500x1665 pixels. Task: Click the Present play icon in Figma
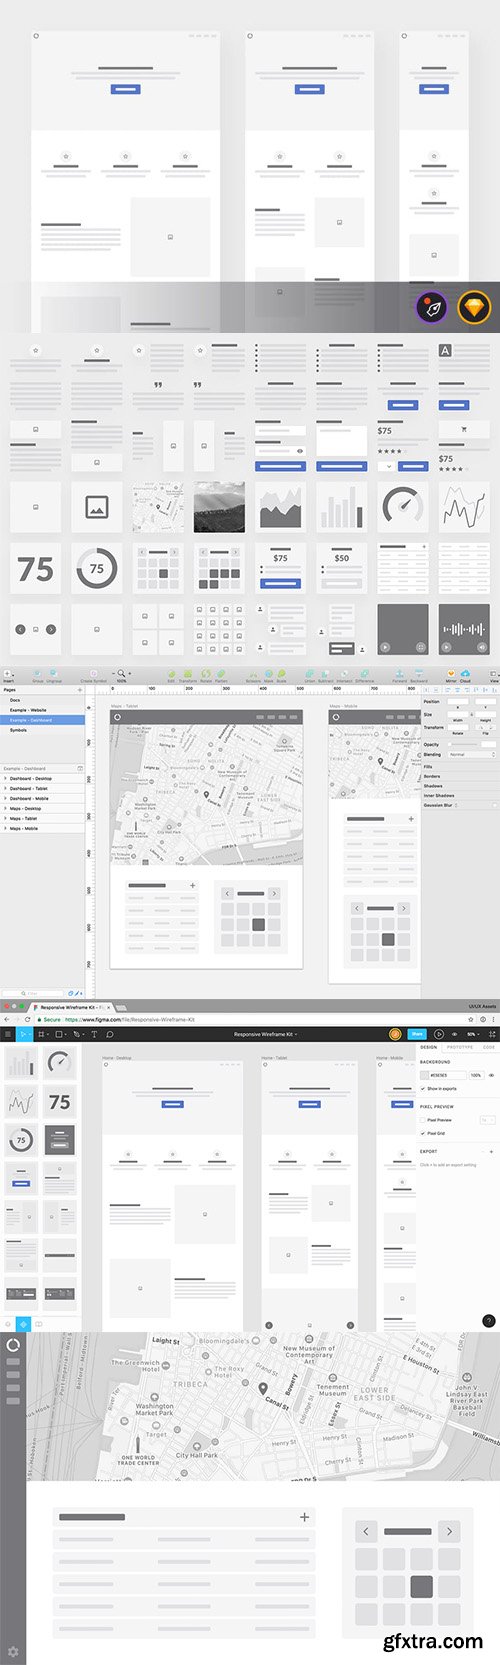click(x=438, y=1034)
